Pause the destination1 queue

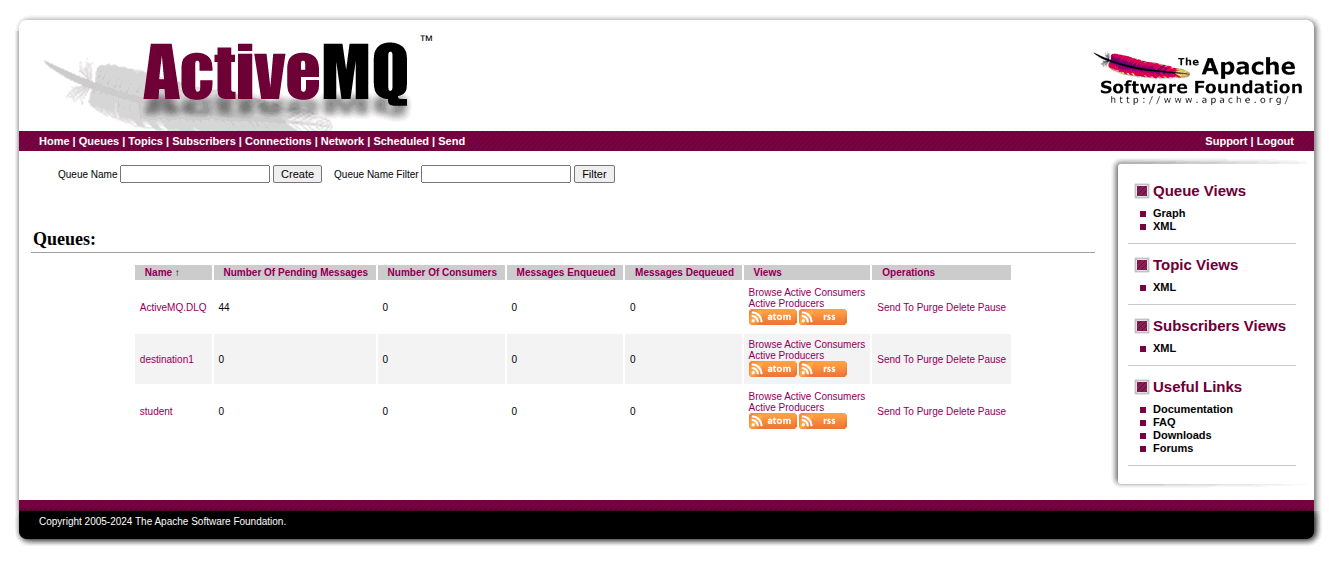pos(992,359)
